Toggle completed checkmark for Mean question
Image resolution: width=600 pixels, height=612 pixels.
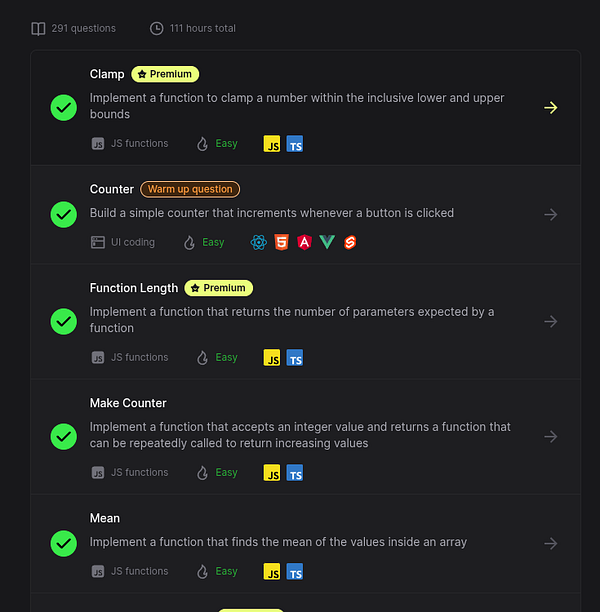point(64,543)
